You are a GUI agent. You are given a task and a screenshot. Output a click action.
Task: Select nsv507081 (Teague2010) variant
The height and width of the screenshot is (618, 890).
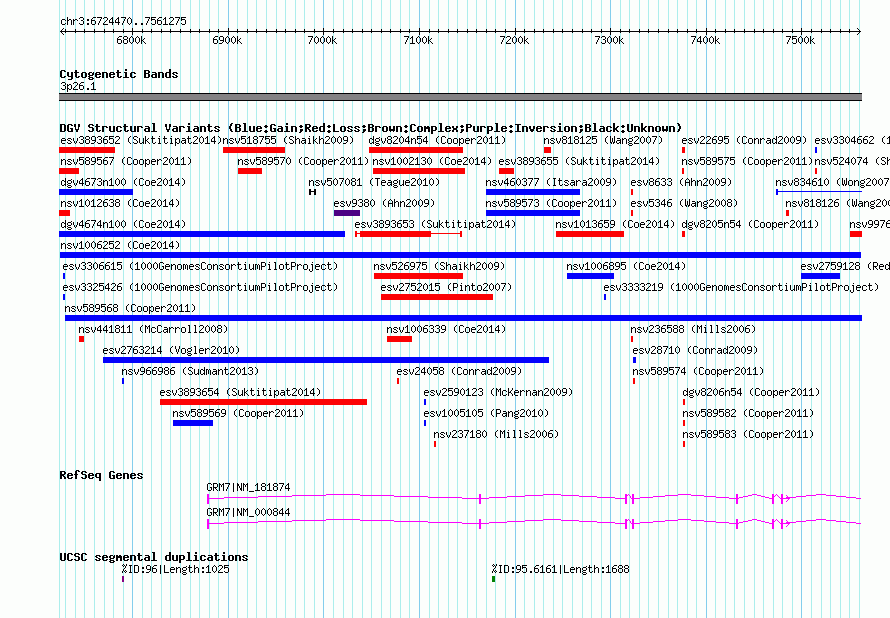point(374,182)
